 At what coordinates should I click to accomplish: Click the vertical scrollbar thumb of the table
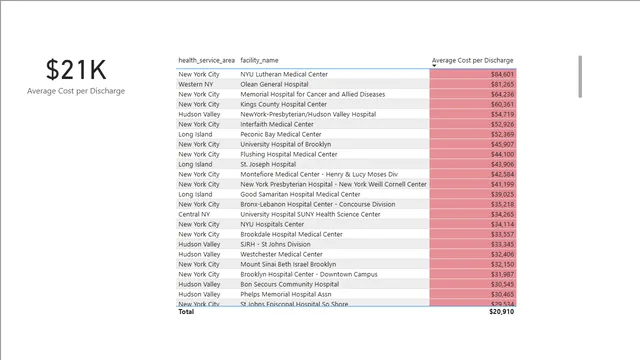pos(580,77)
